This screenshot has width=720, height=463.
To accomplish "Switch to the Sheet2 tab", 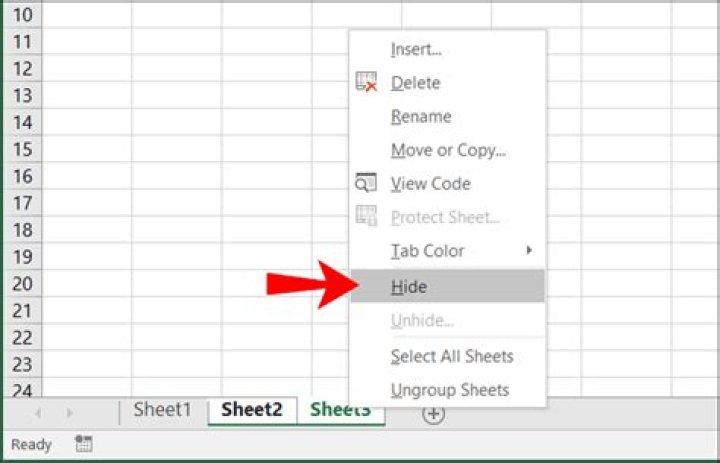I will pos(252,409).
